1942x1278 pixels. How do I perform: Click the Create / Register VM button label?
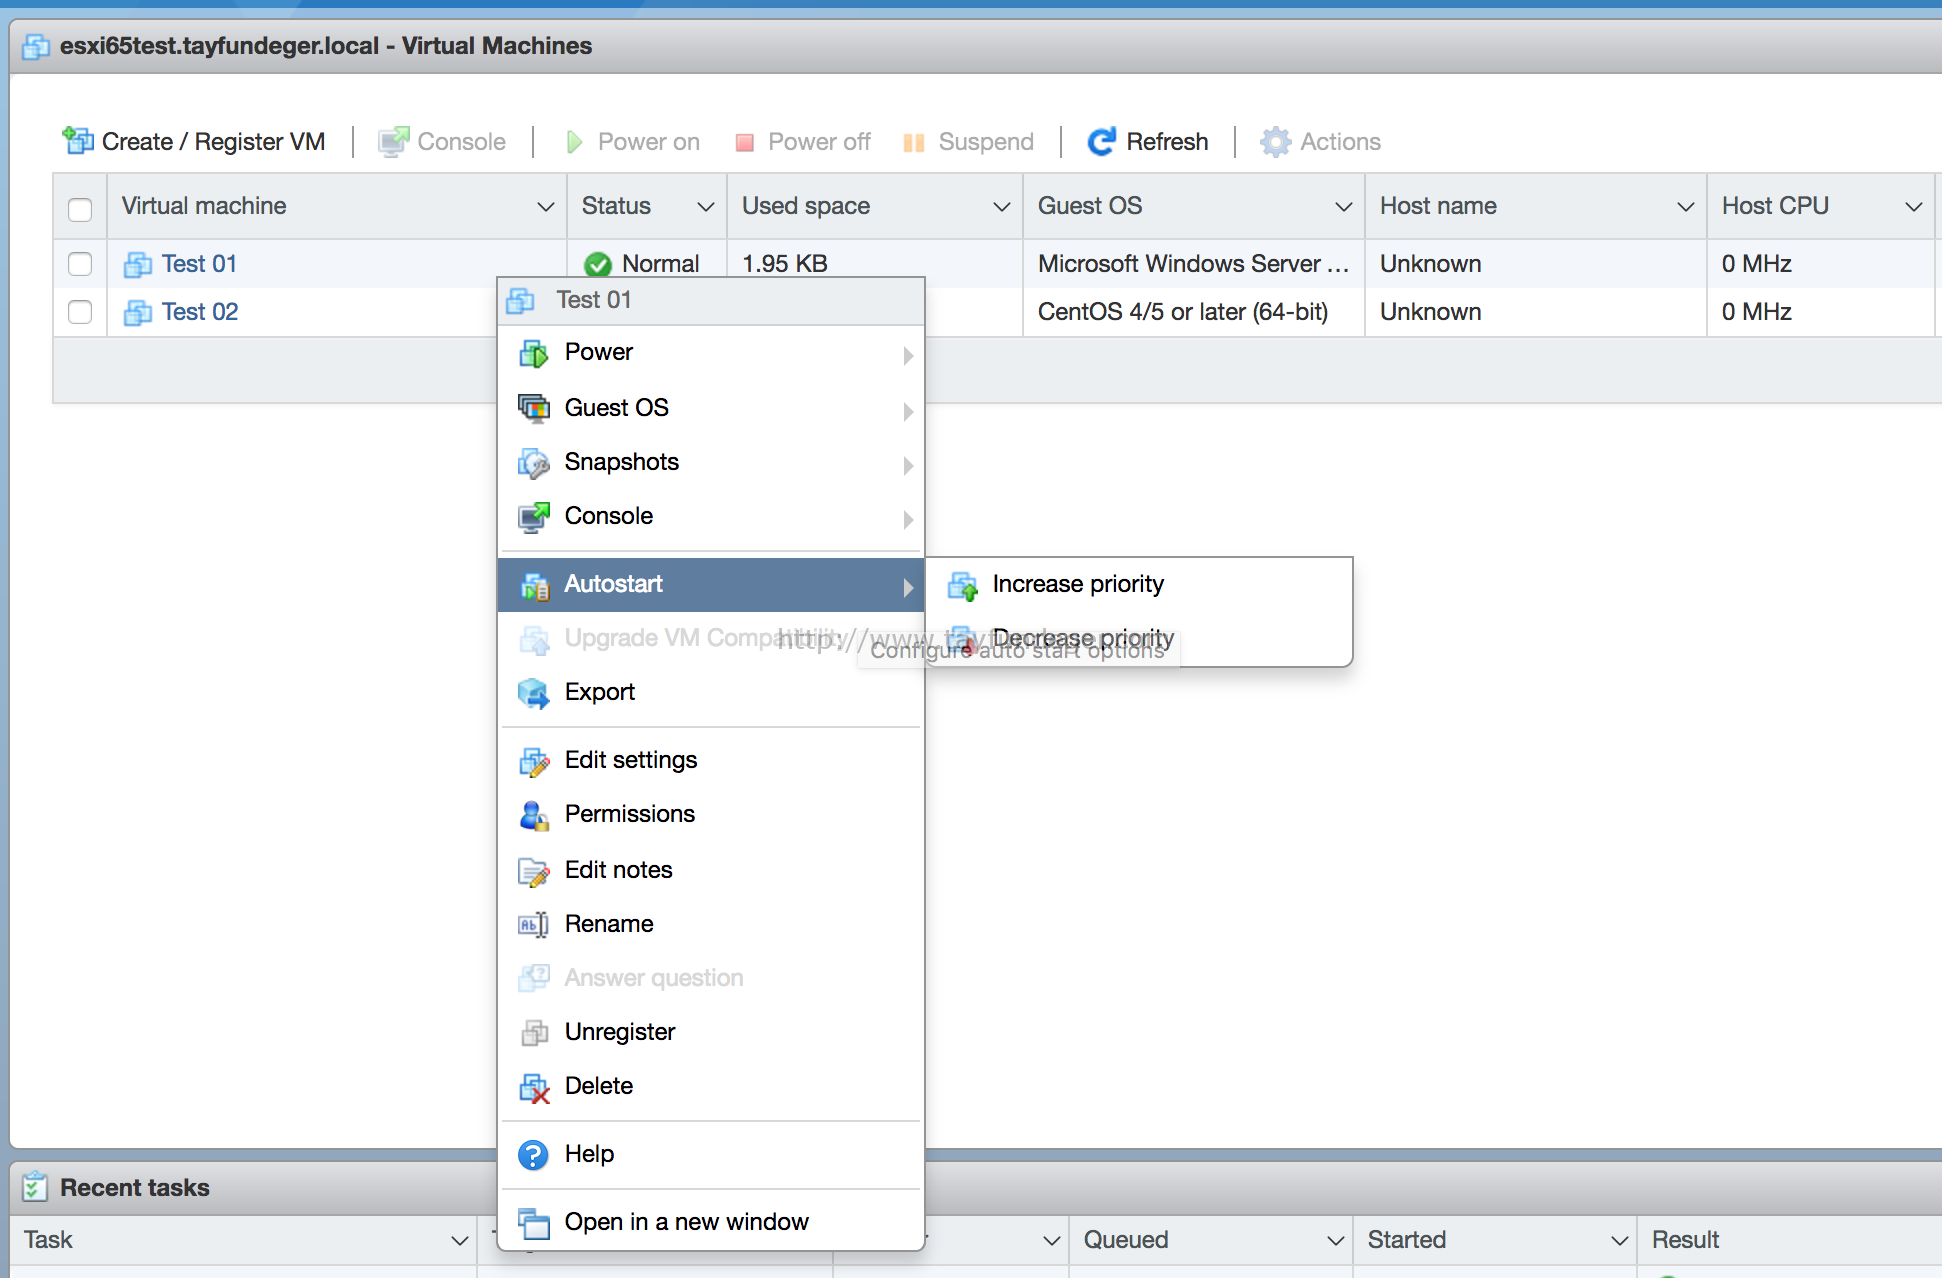213,142
